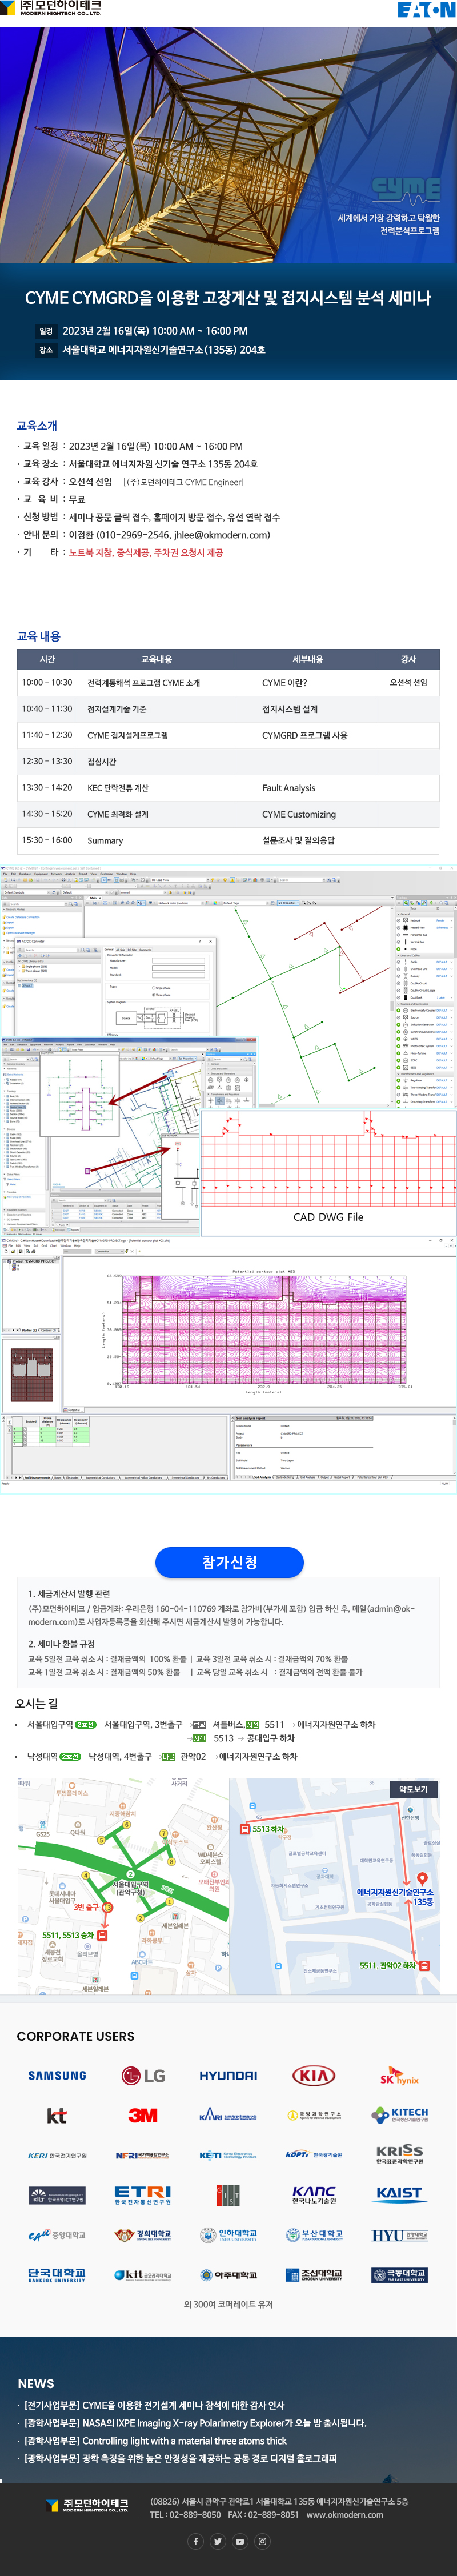The height and width of the screenshot is (2576, 457).
Task: Click the '오시는 길' directions heading
Action: [36, 1703]
